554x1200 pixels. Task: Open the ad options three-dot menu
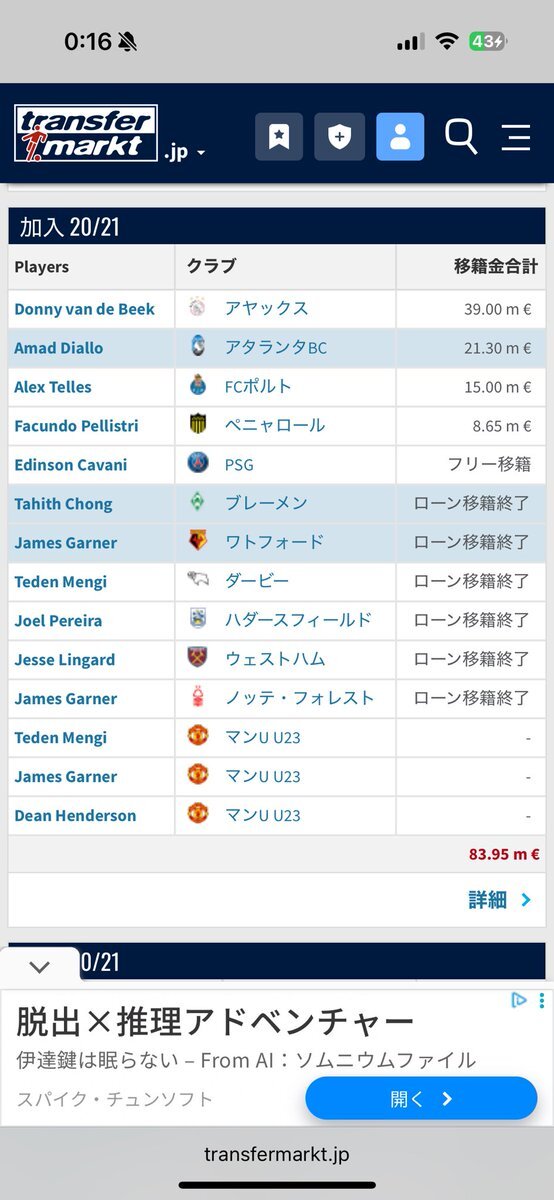(x=541, y=1000)
